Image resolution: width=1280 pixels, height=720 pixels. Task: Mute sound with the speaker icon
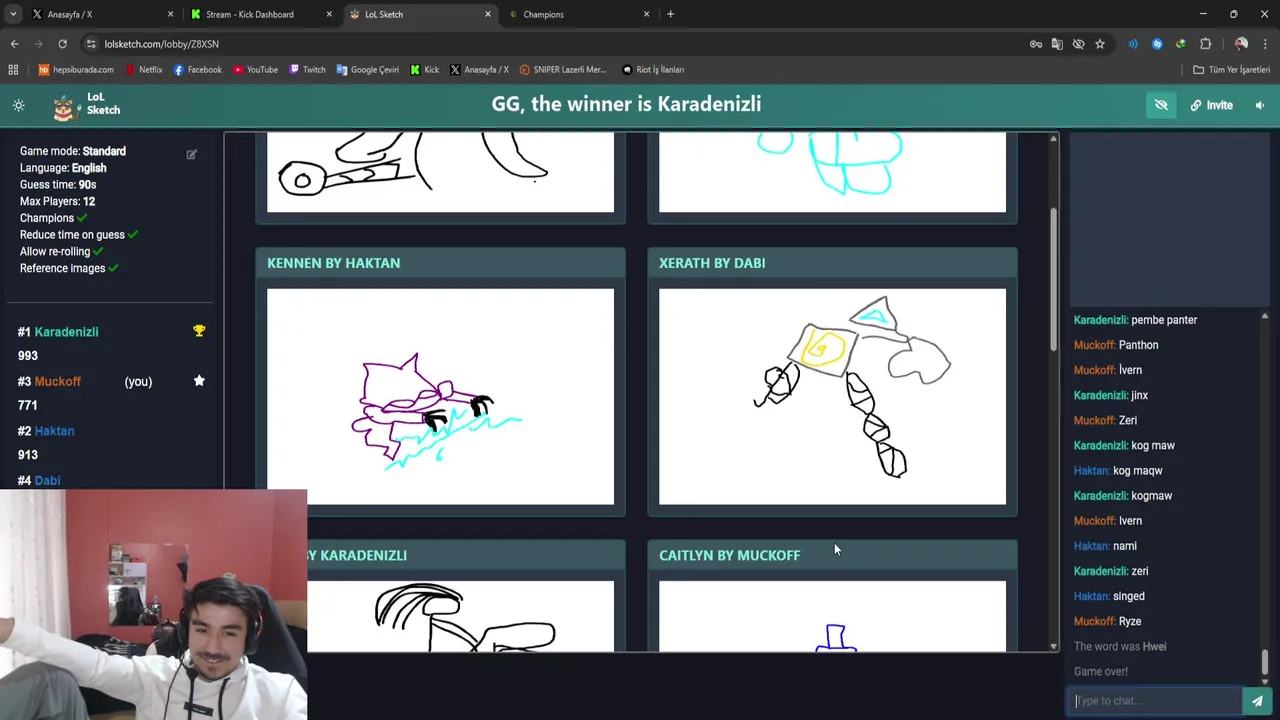click(x=1260, y=105)
